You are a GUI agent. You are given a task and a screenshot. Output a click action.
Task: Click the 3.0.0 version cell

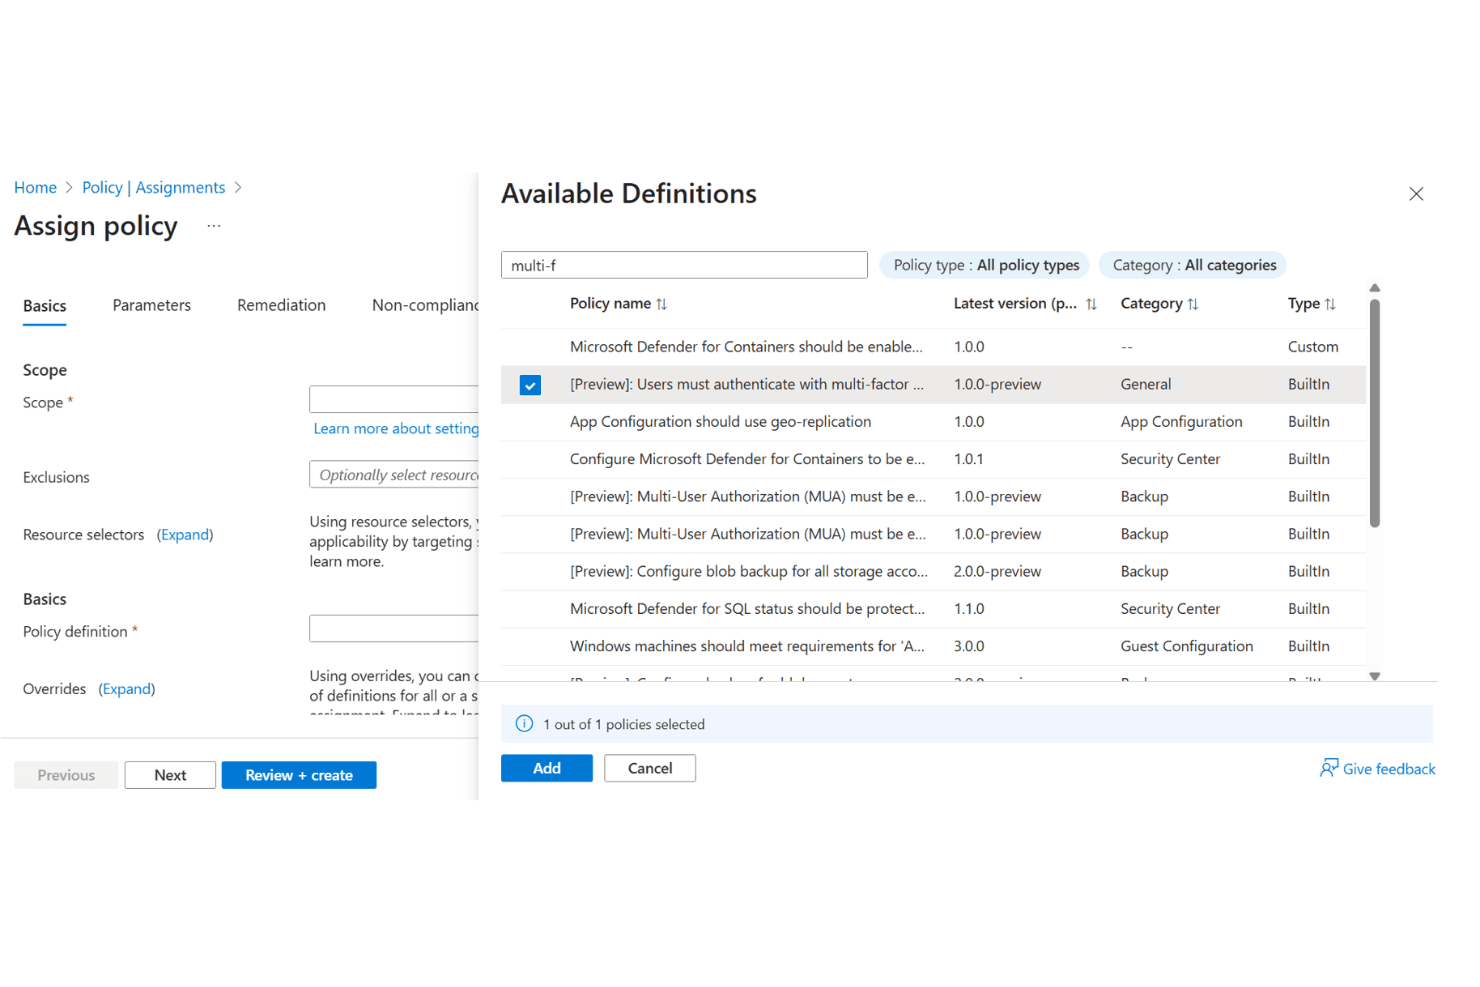(969, 647)
